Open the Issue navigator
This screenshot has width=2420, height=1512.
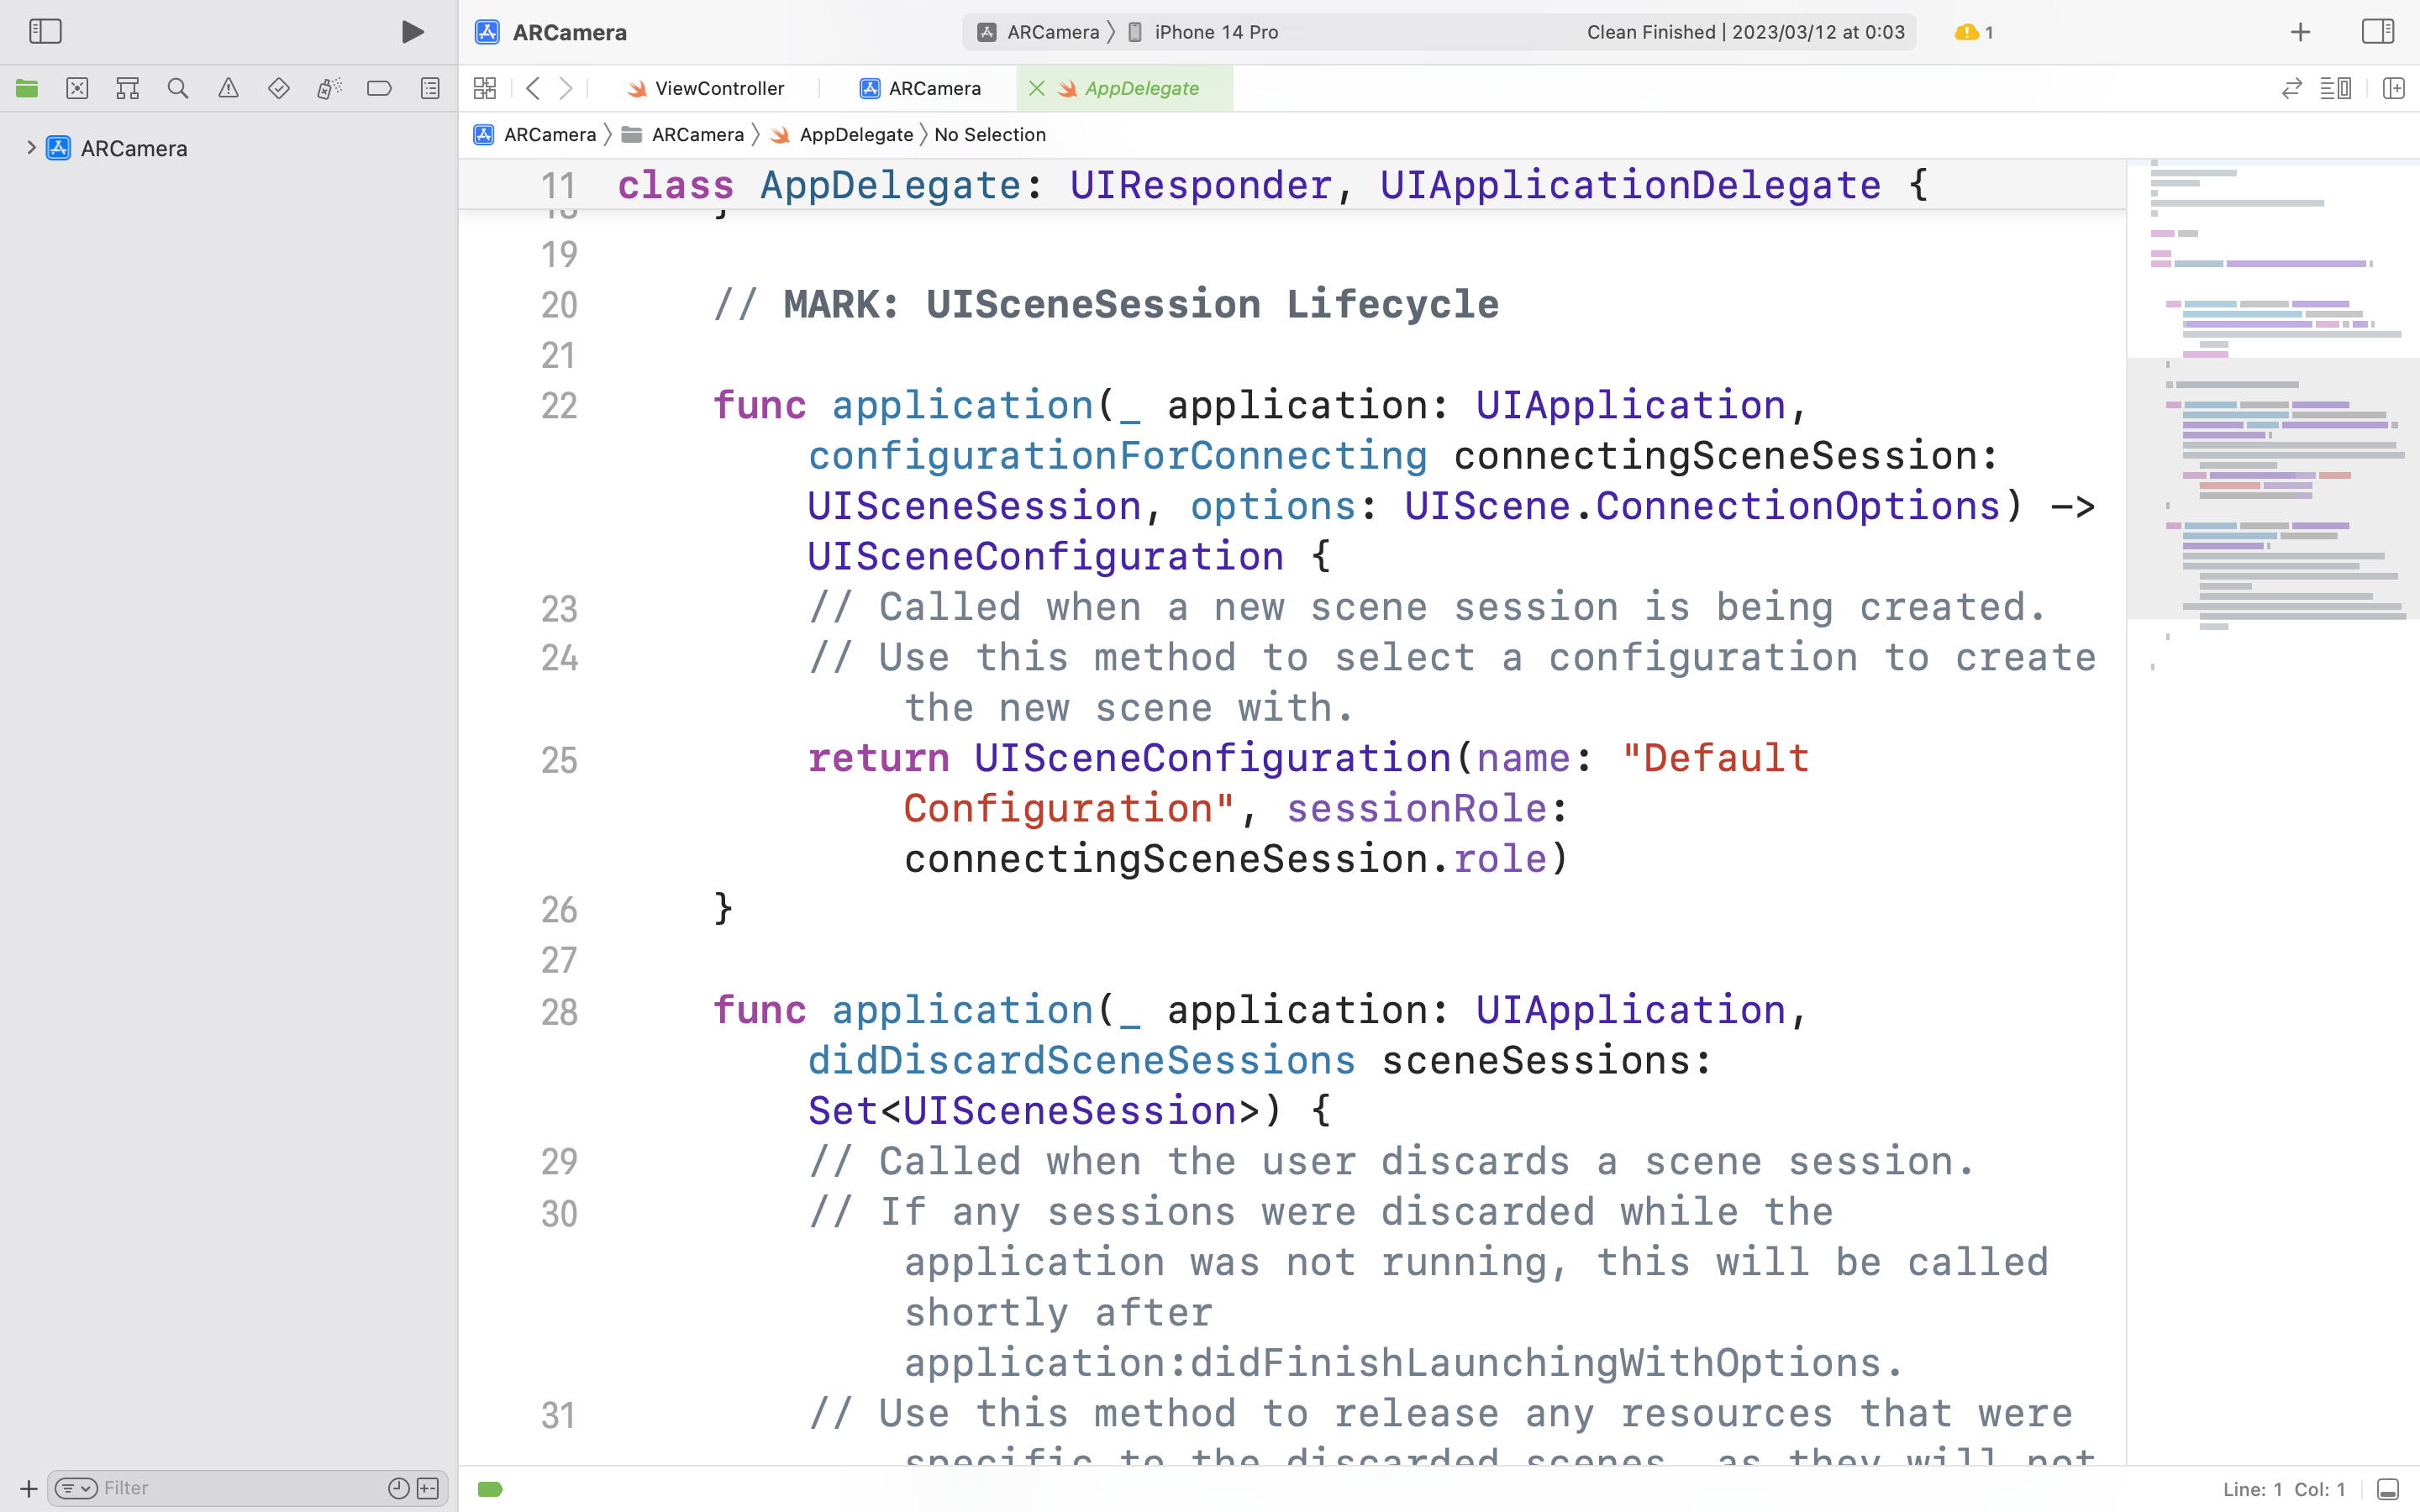(228, 88)
